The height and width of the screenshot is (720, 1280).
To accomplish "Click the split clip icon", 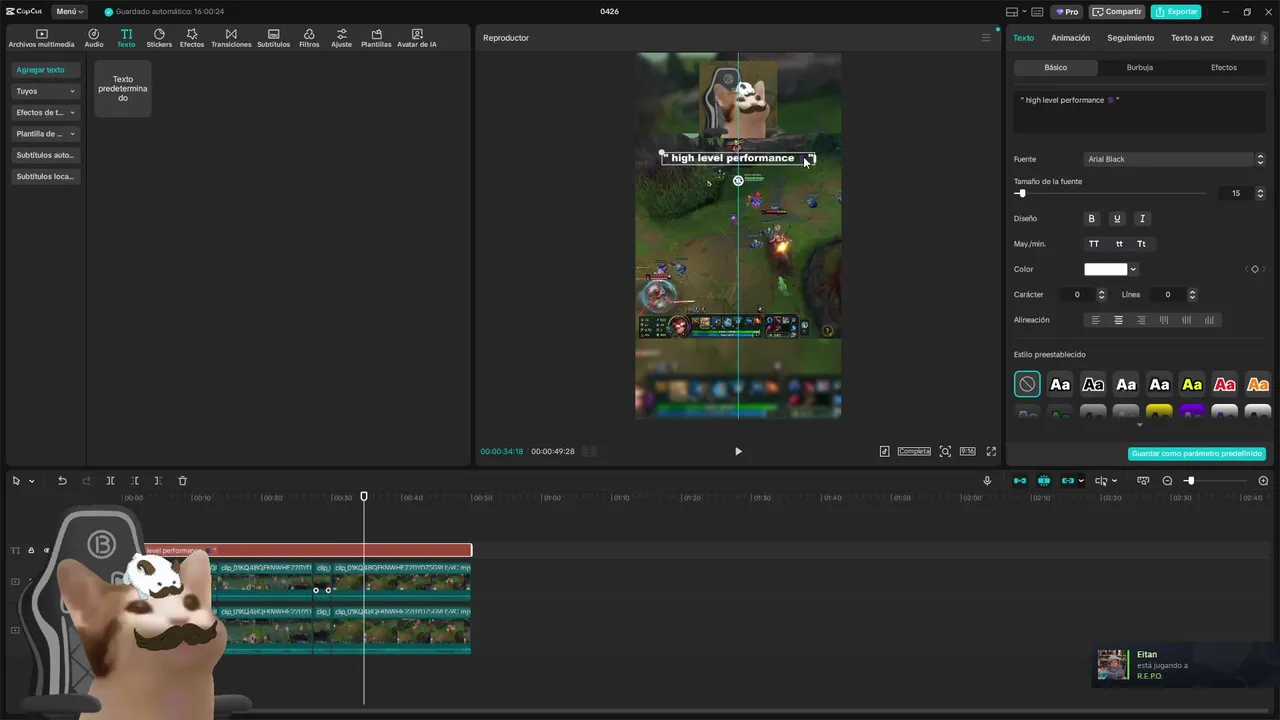I will click(x=110, y=481).
